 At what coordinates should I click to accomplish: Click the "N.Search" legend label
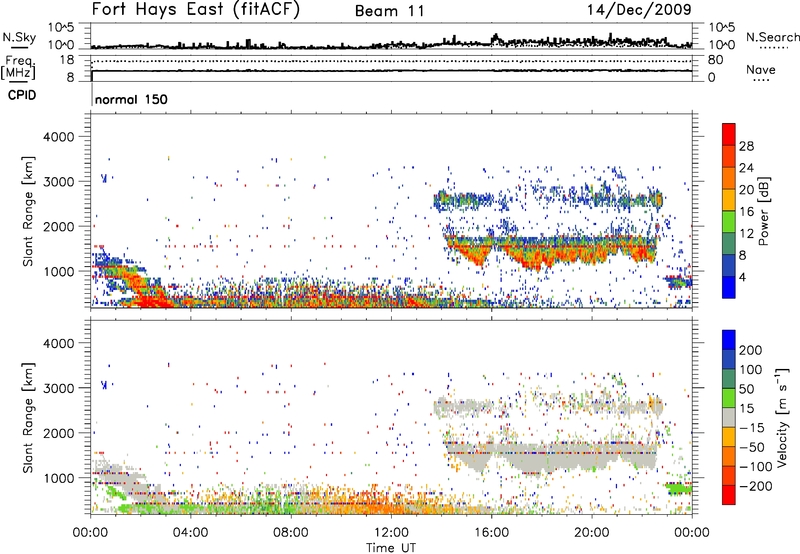coord(772,37)
